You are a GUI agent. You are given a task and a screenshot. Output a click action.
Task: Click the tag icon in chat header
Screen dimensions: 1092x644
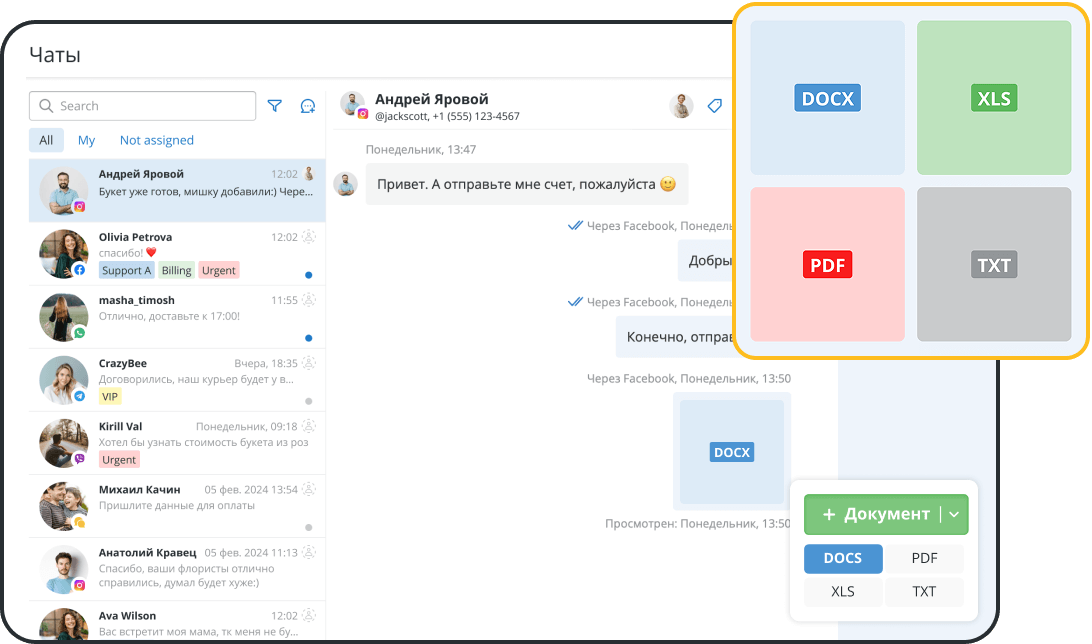(714, 106)
